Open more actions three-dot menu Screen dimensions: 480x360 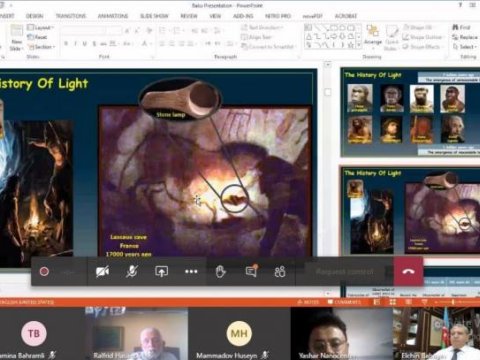191,272
